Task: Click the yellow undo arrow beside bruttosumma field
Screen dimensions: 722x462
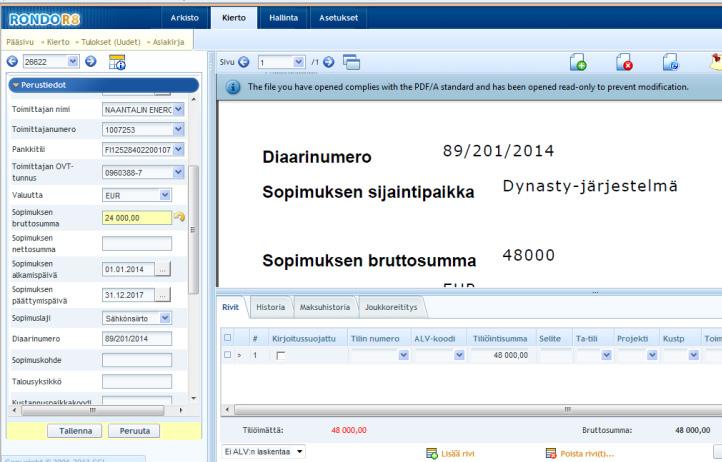Action: point(179,216)
